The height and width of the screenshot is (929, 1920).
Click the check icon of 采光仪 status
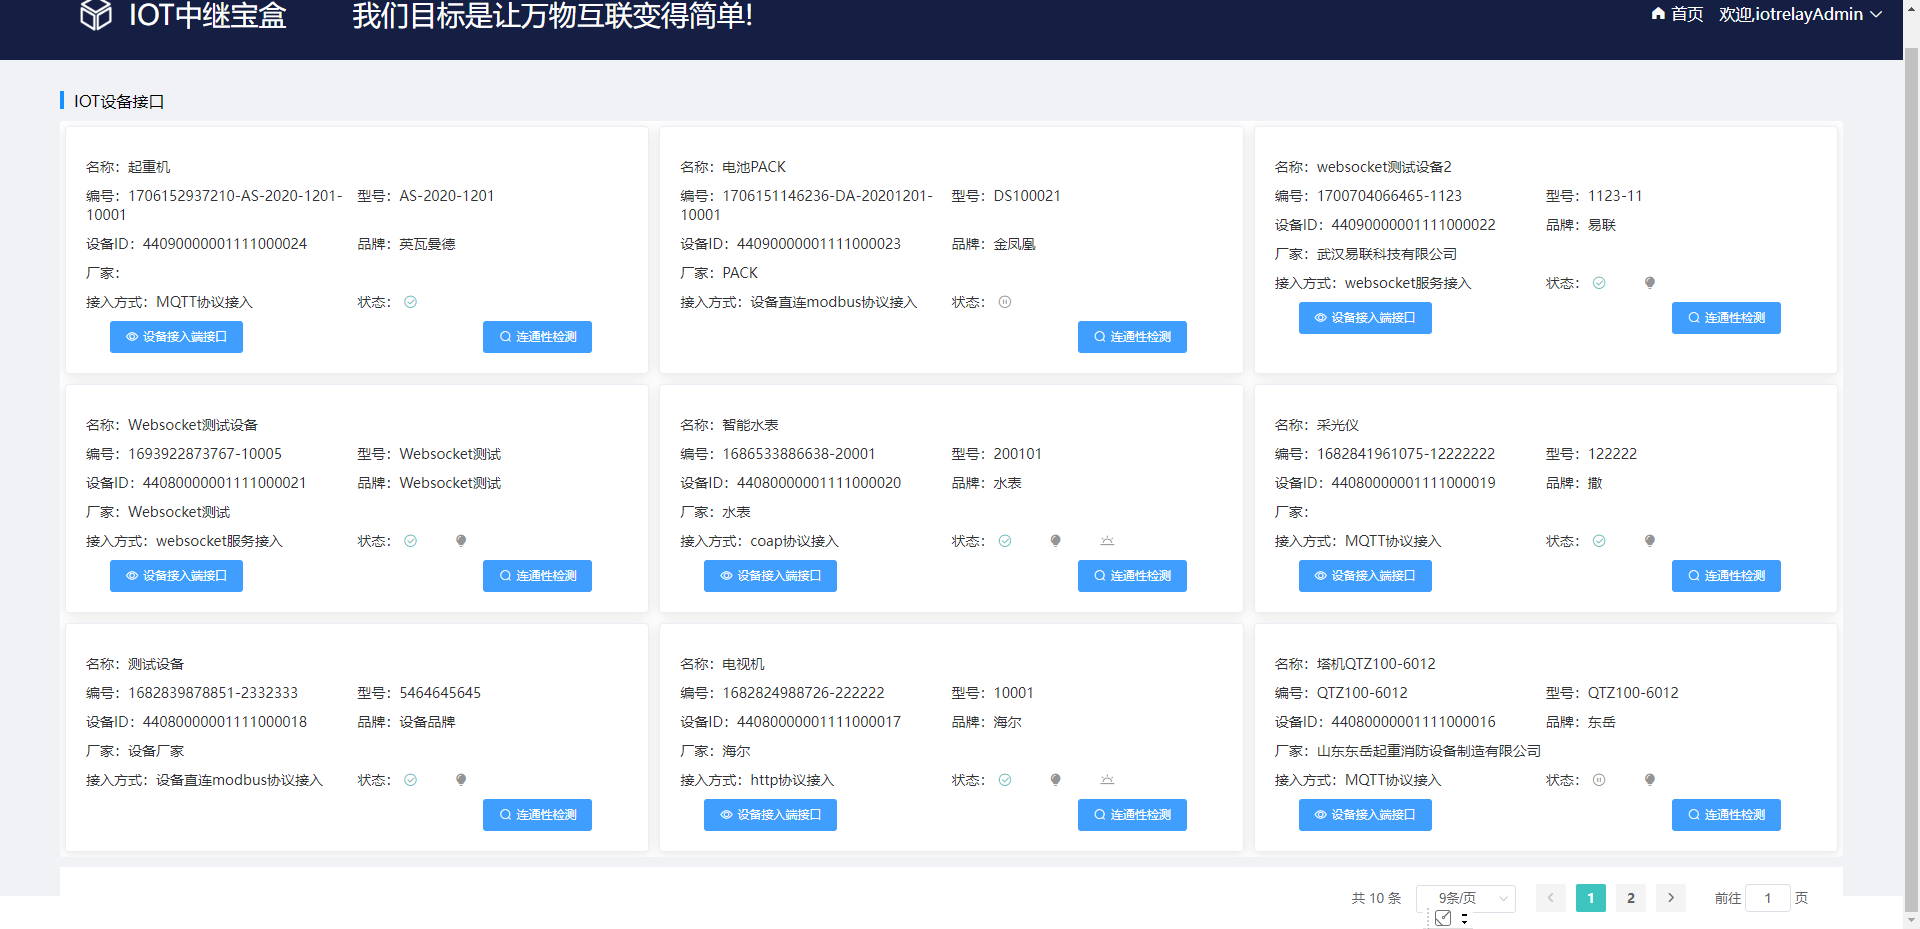(x=1599, y=540)
